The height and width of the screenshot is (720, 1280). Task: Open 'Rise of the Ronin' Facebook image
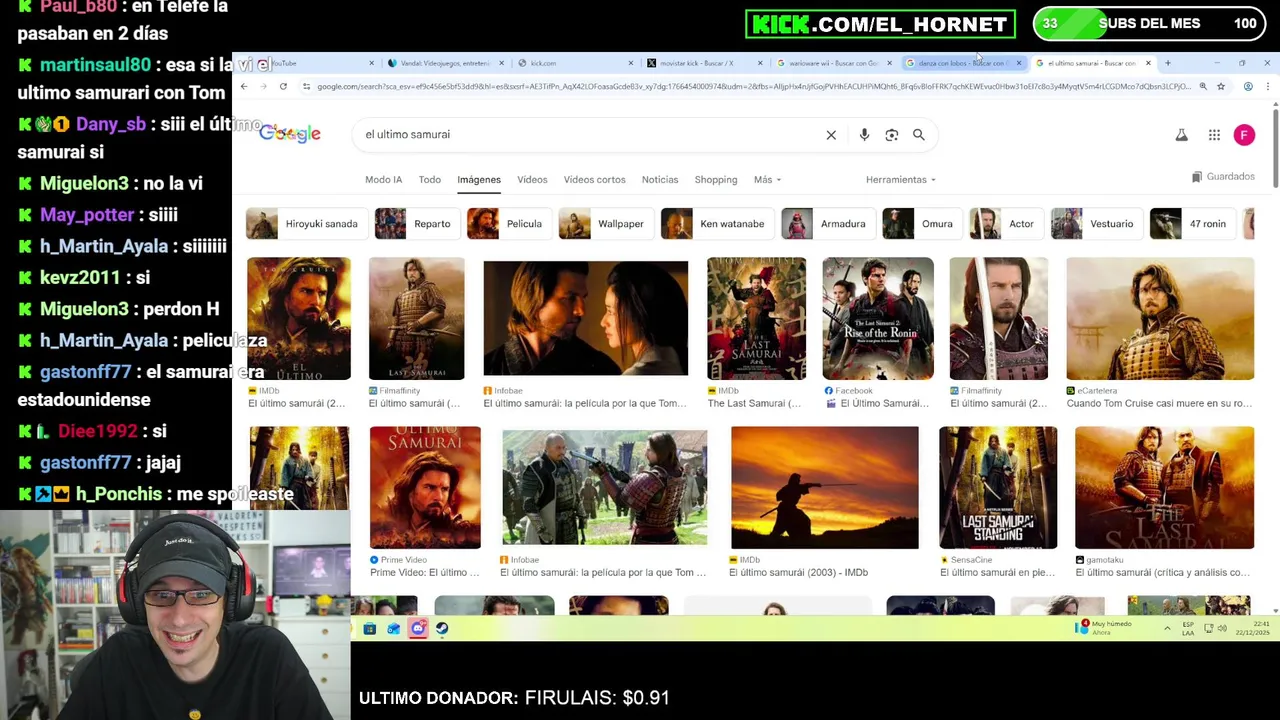click(877, 318)
